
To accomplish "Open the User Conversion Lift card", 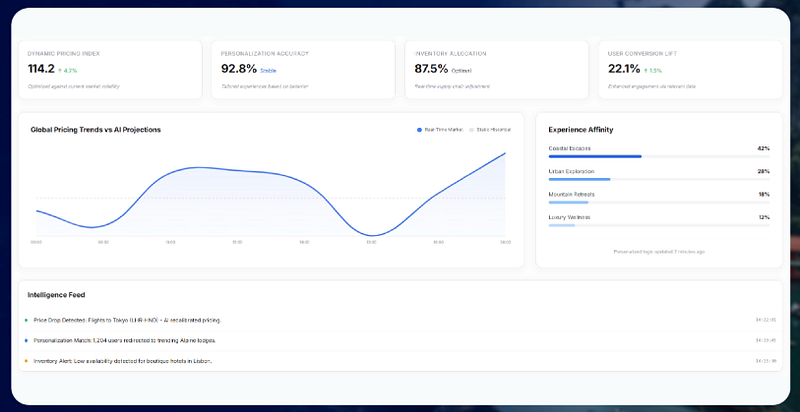I will (690, 70).
